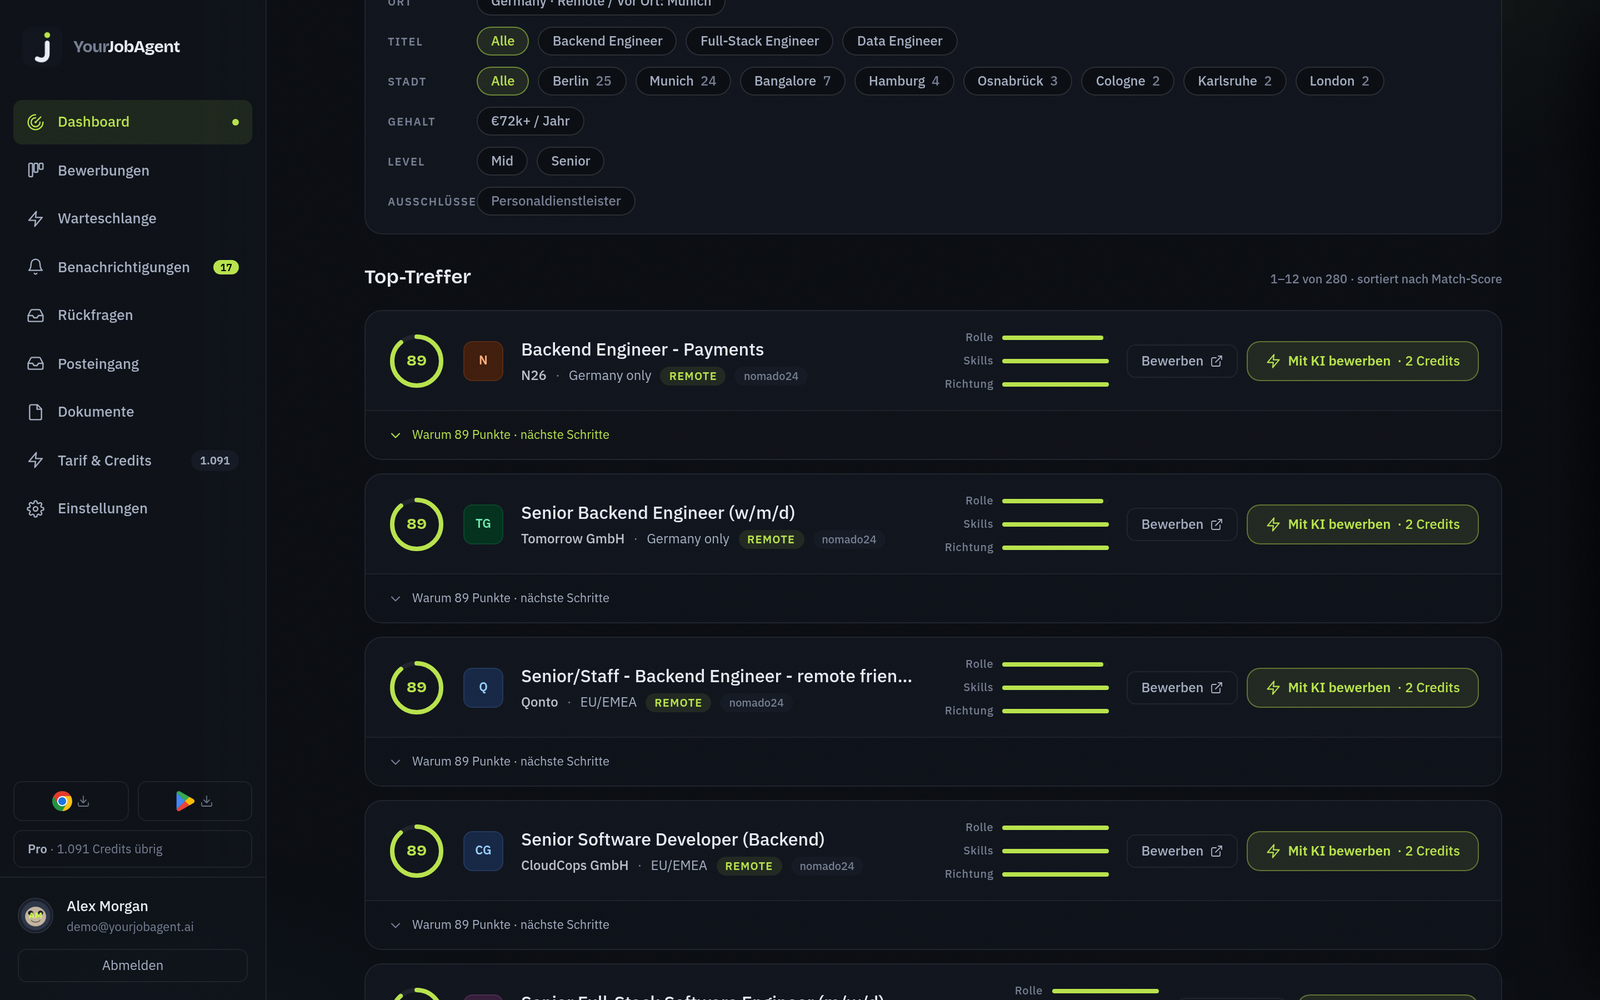Click the 89 score ring for Qonto
Screen dimensions: 1600x1000
click(x=416, y=688)
